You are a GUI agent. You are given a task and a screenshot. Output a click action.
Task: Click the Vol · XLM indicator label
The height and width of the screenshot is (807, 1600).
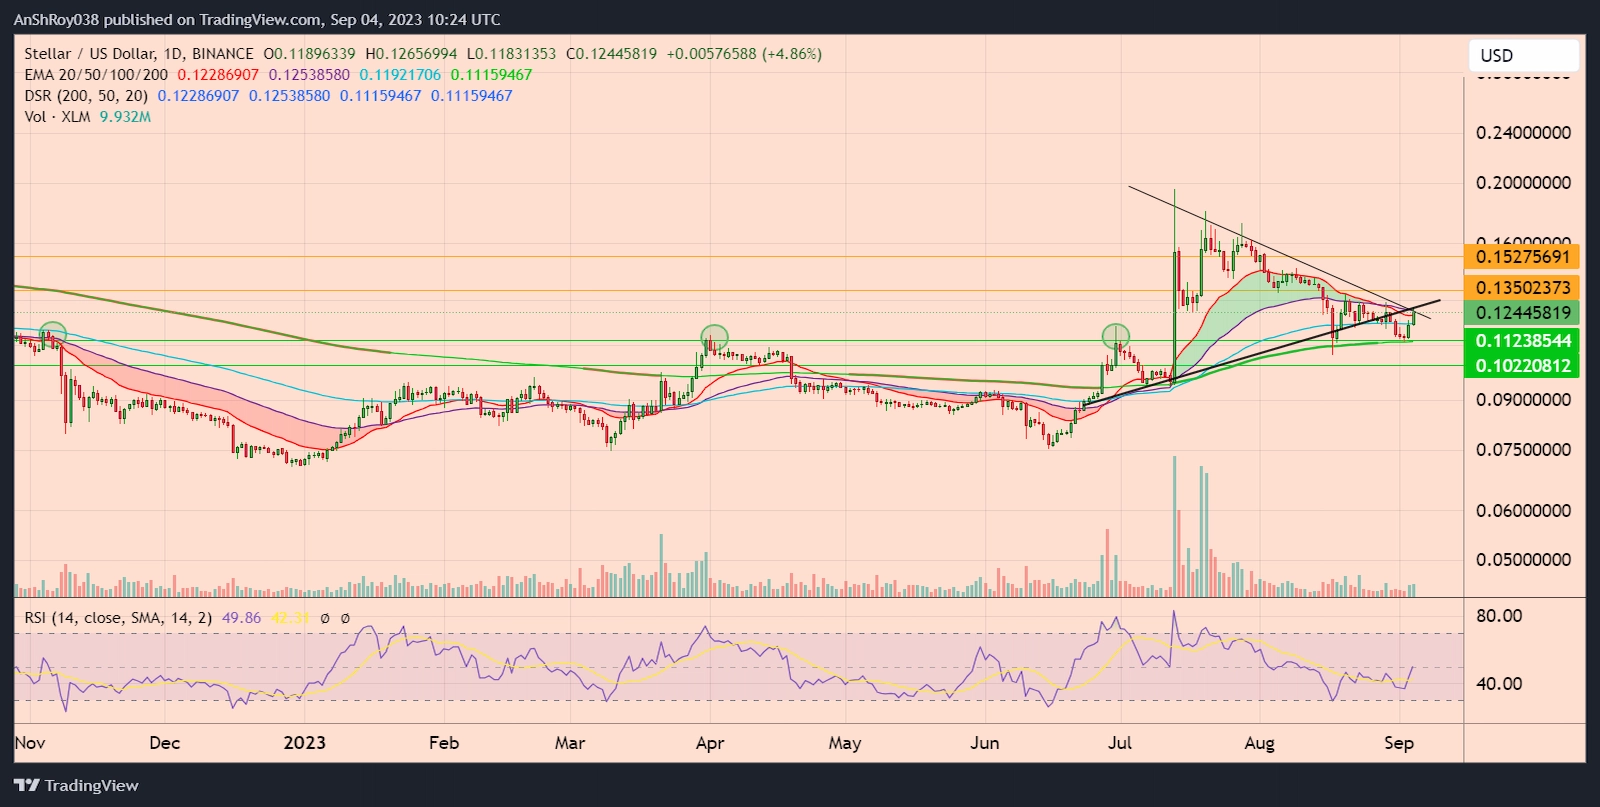57,117
